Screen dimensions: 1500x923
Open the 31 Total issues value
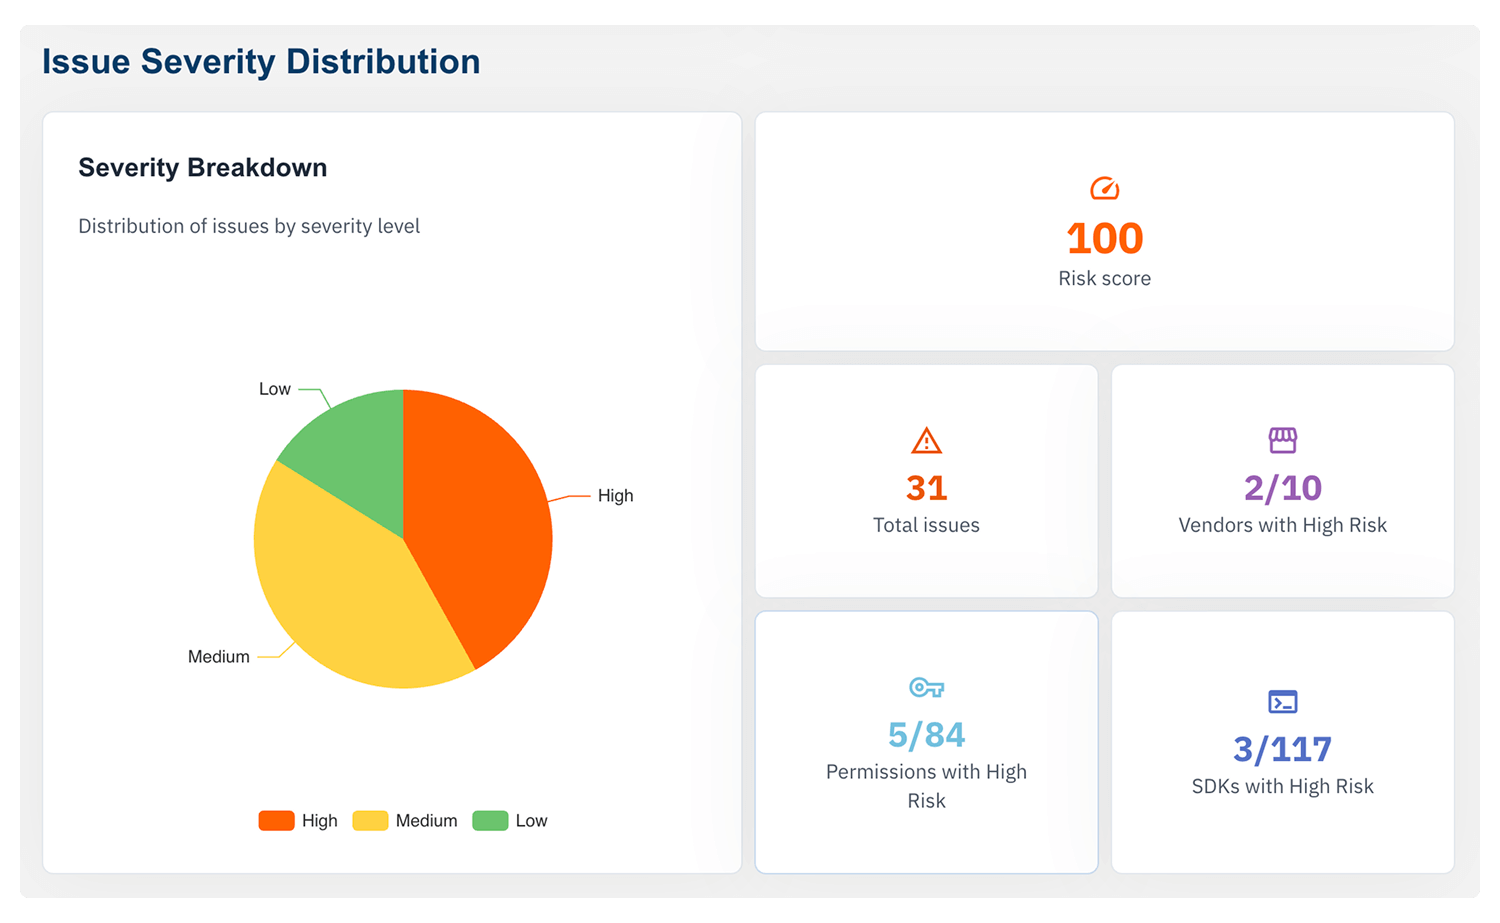coord(926,488)
